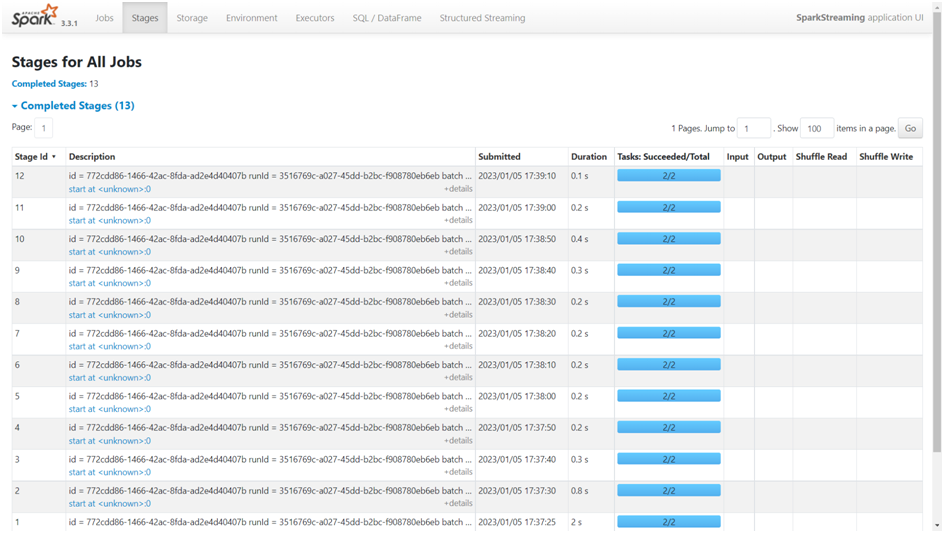Open 'start at <unknown>:0' link for stage 10

tap(110, 252)
